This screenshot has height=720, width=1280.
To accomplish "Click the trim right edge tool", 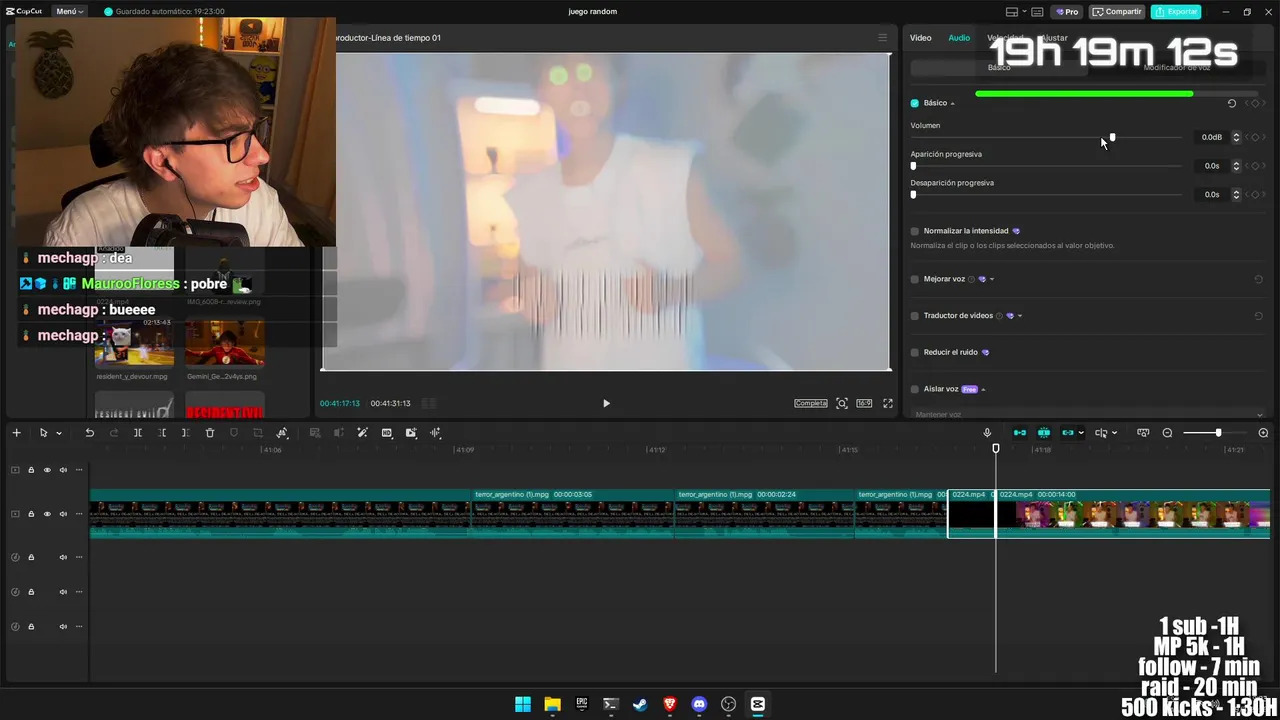I will (x=186, y=433).
